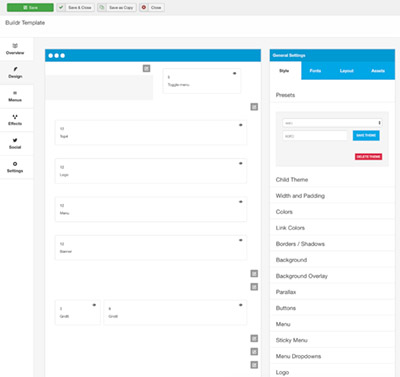400x377 pixels.
Task: Click the grey row icon directly above the Grid blocks
Action: tap(254, 287)
